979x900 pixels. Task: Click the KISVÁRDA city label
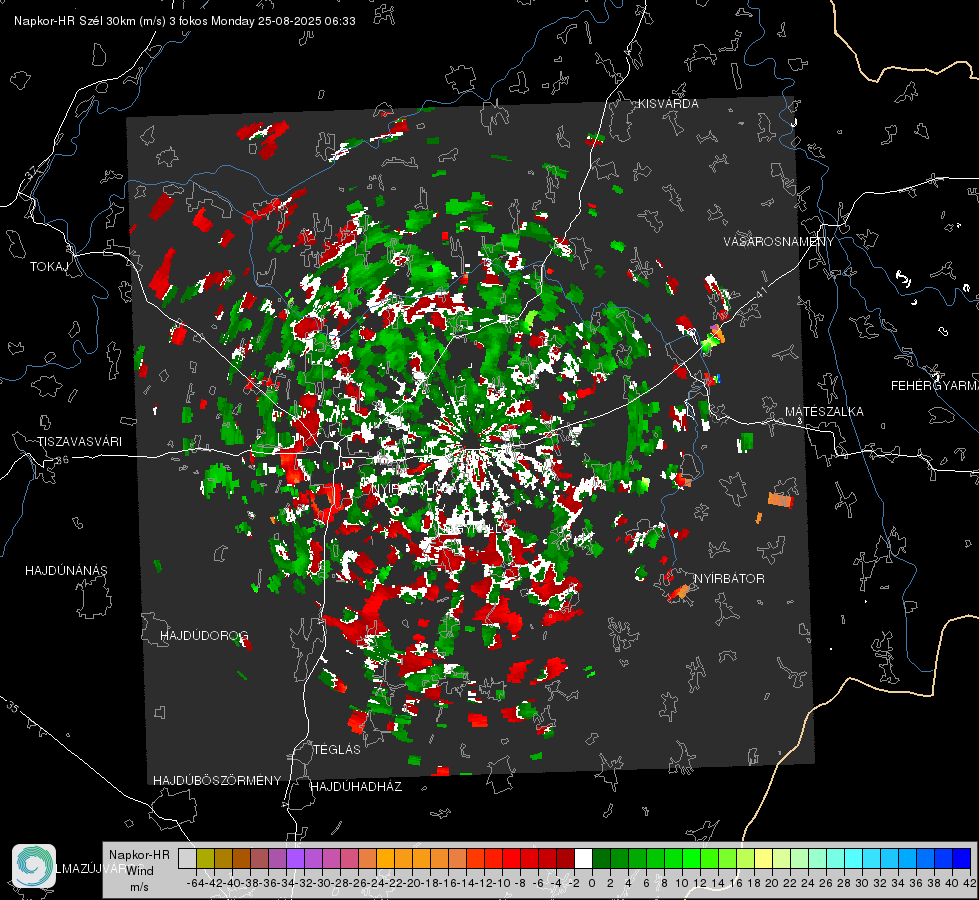coord(668,104)
